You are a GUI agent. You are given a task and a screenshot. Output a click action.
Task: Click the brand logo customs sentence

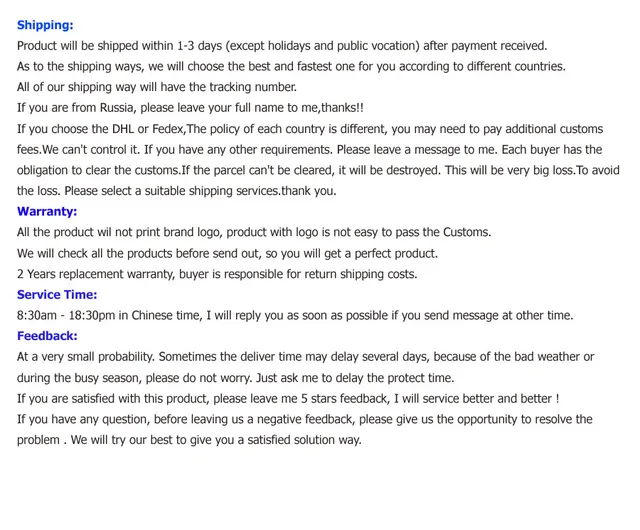(254, 232)
